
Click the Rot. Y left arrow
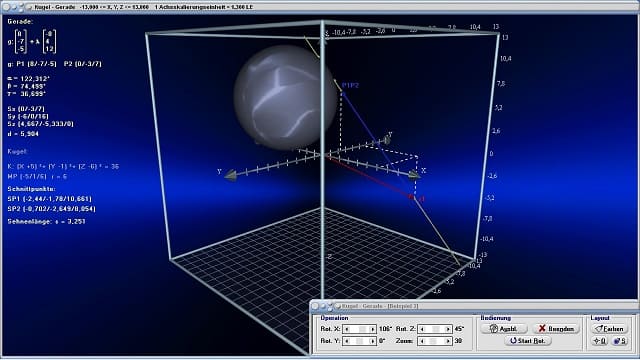pyautogui.click(x=347, y=341)
